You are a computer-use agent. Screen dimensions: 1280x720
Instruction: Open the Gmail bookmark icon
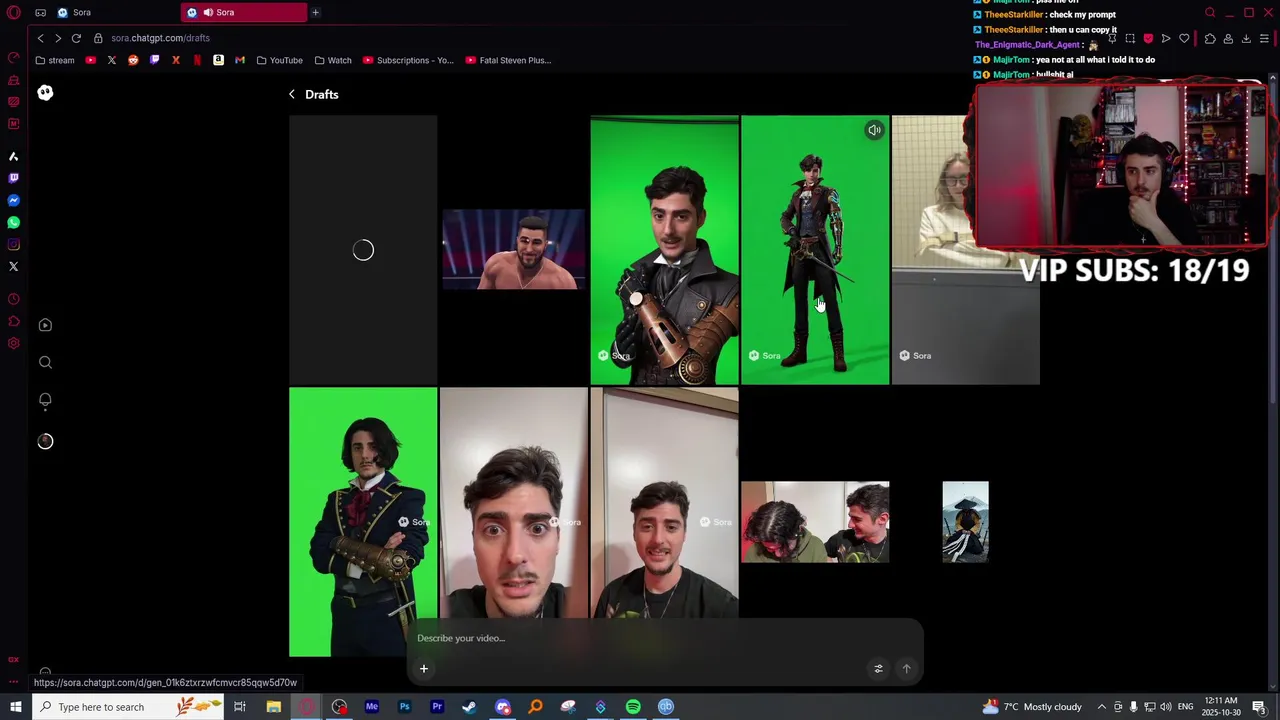click(x=240, y=60)
